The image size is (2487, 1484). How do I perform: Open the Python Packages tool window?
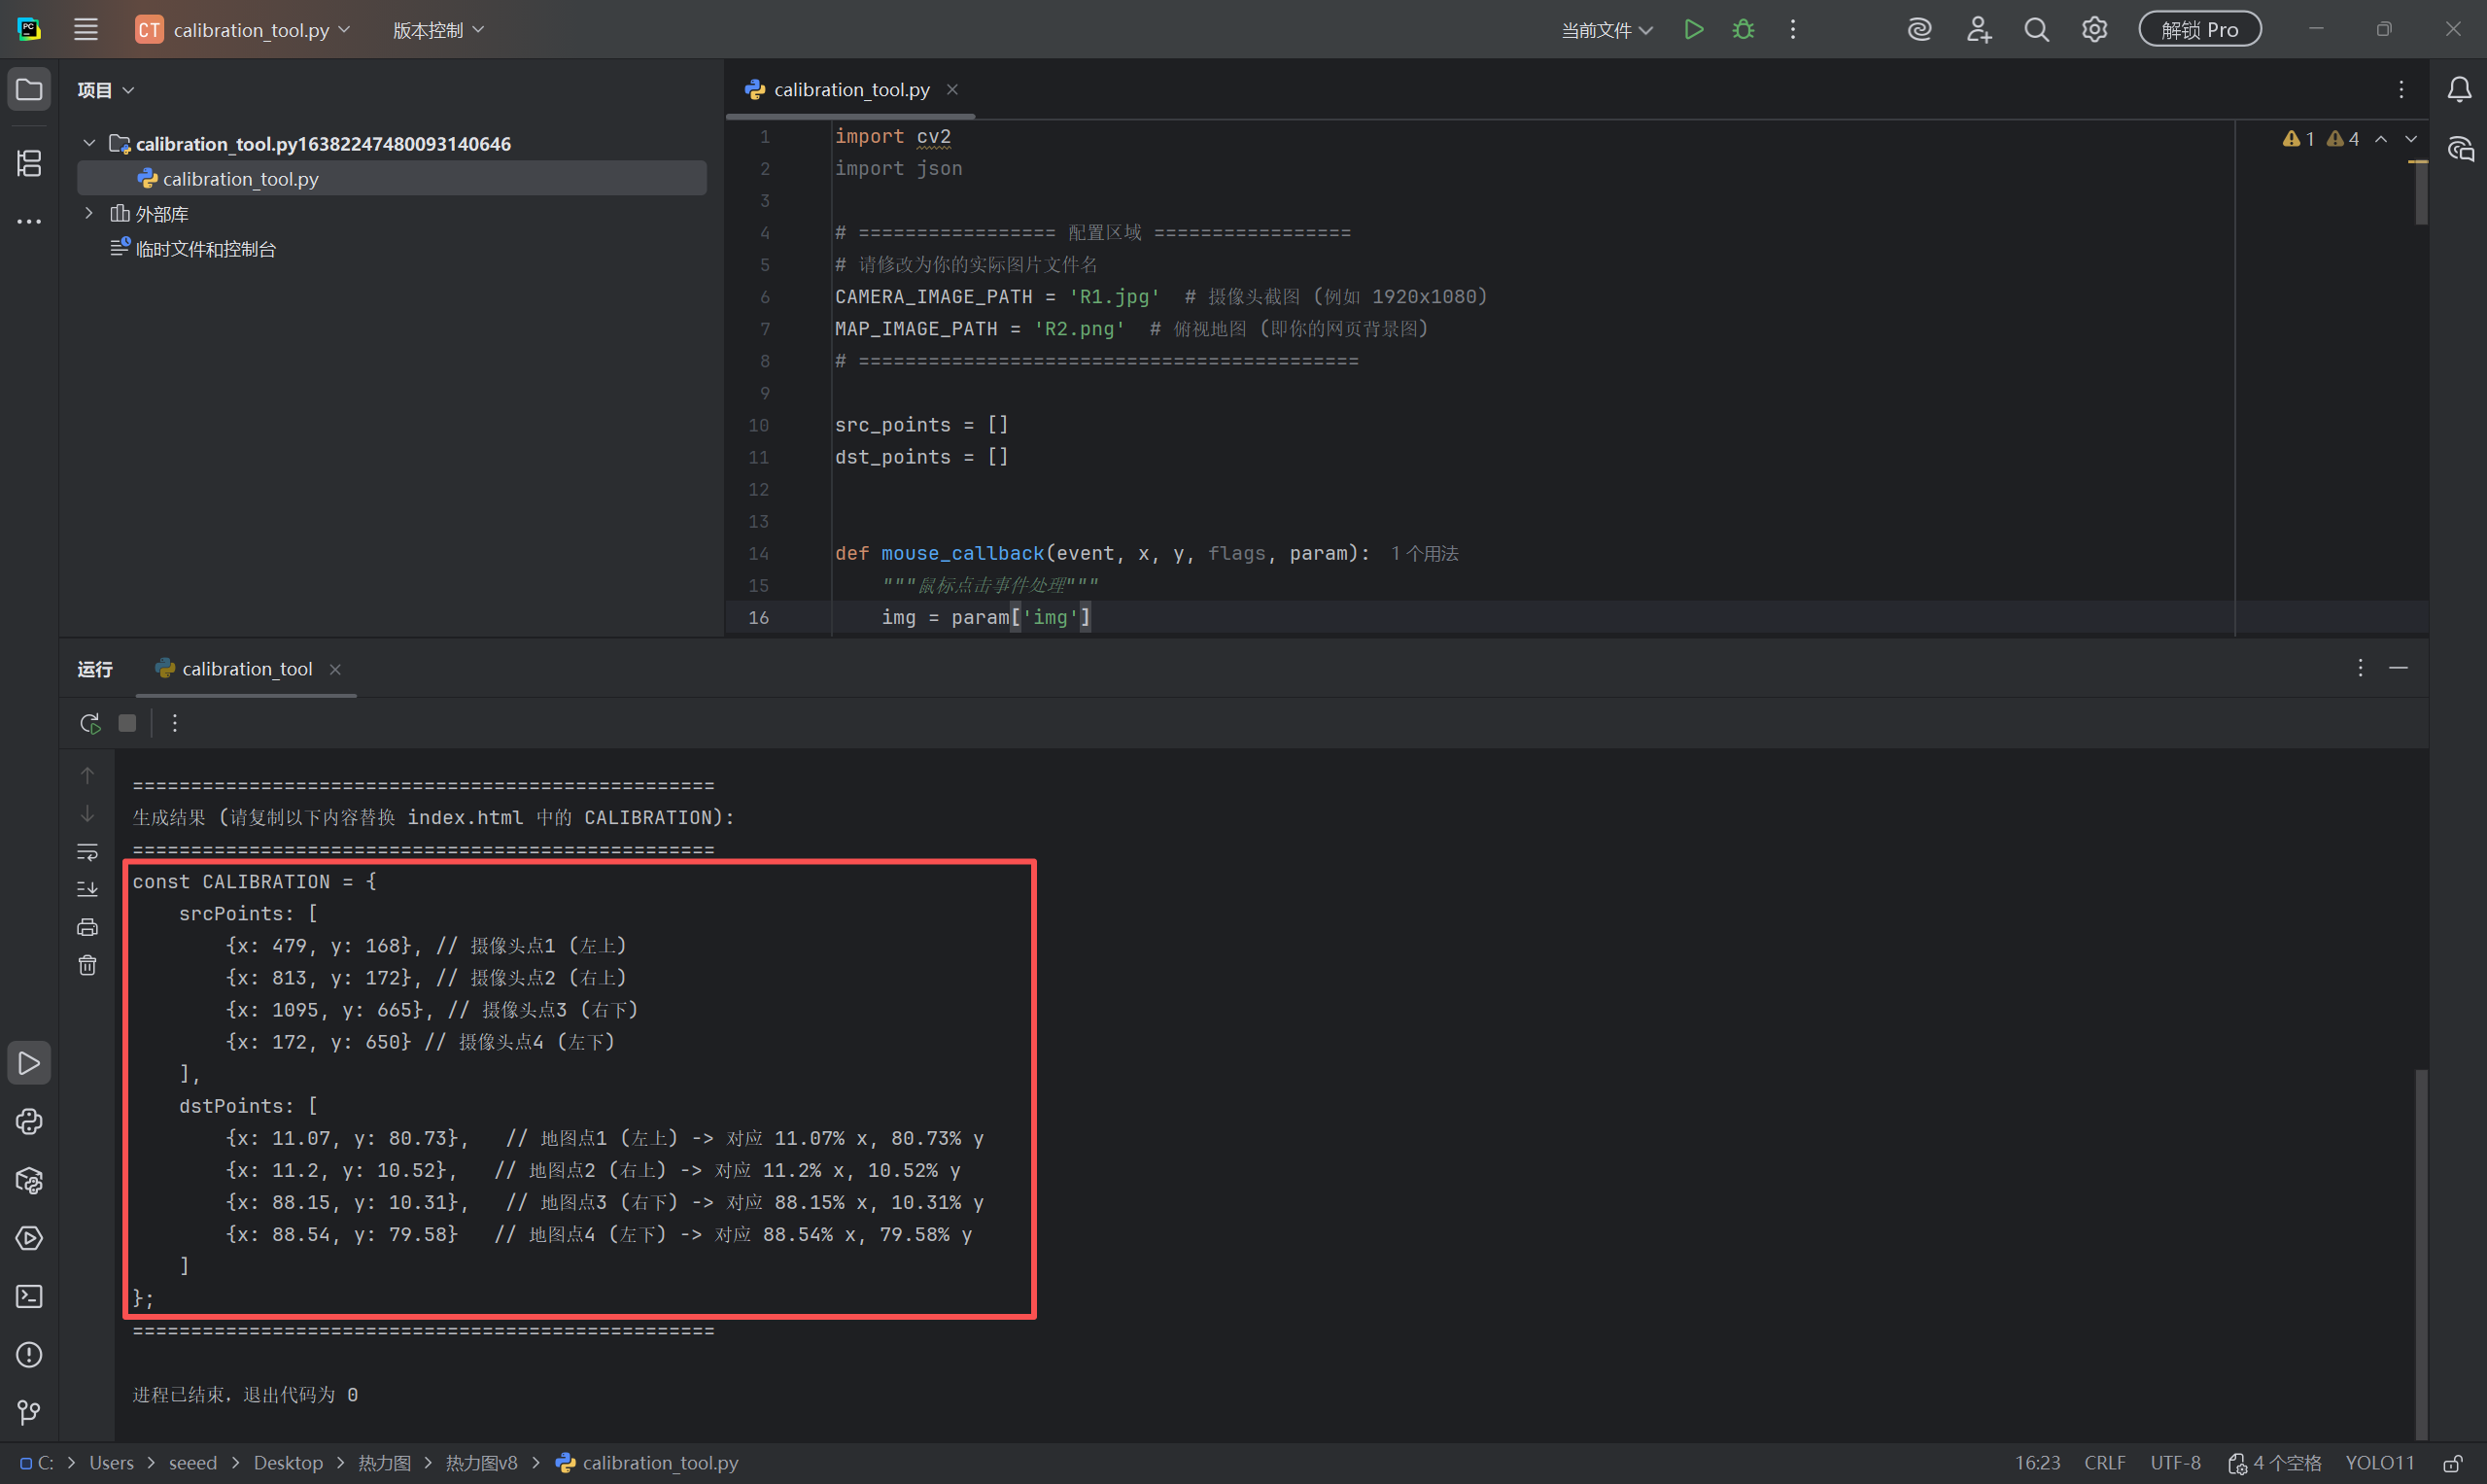point(29,1180)
